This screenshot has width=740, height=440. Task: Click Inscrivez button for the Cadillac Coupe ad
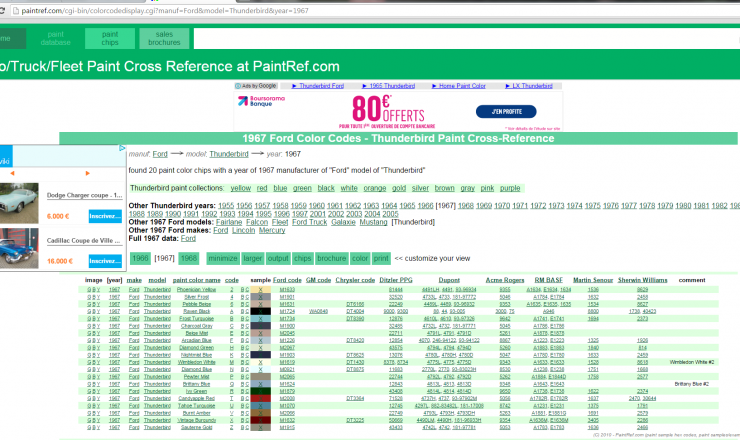pos(105,261)
